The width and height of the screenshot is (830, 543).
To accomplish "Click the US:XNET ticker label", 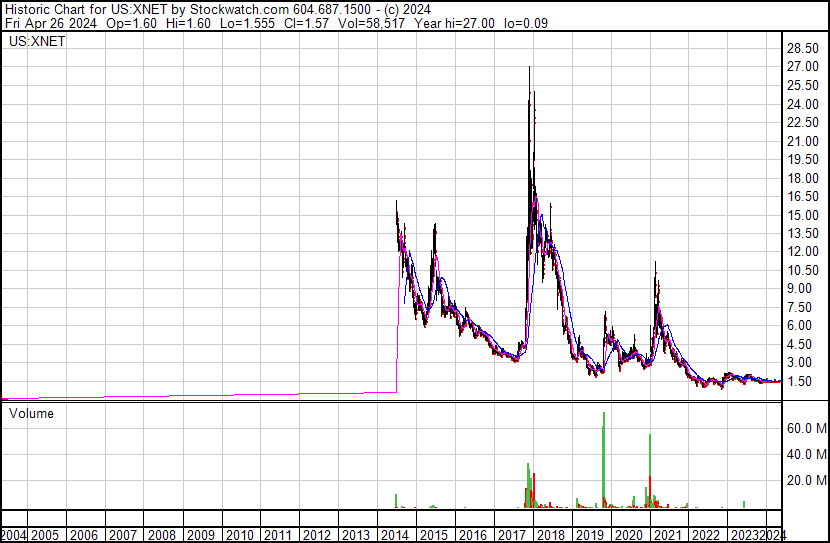I will pyautogui.click(x=33, y=43).
